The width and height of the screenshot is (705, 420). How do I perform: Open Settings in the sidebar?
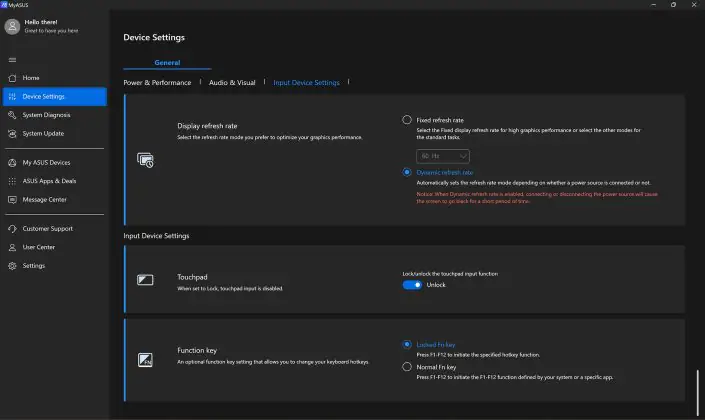[x=55, y=266]
